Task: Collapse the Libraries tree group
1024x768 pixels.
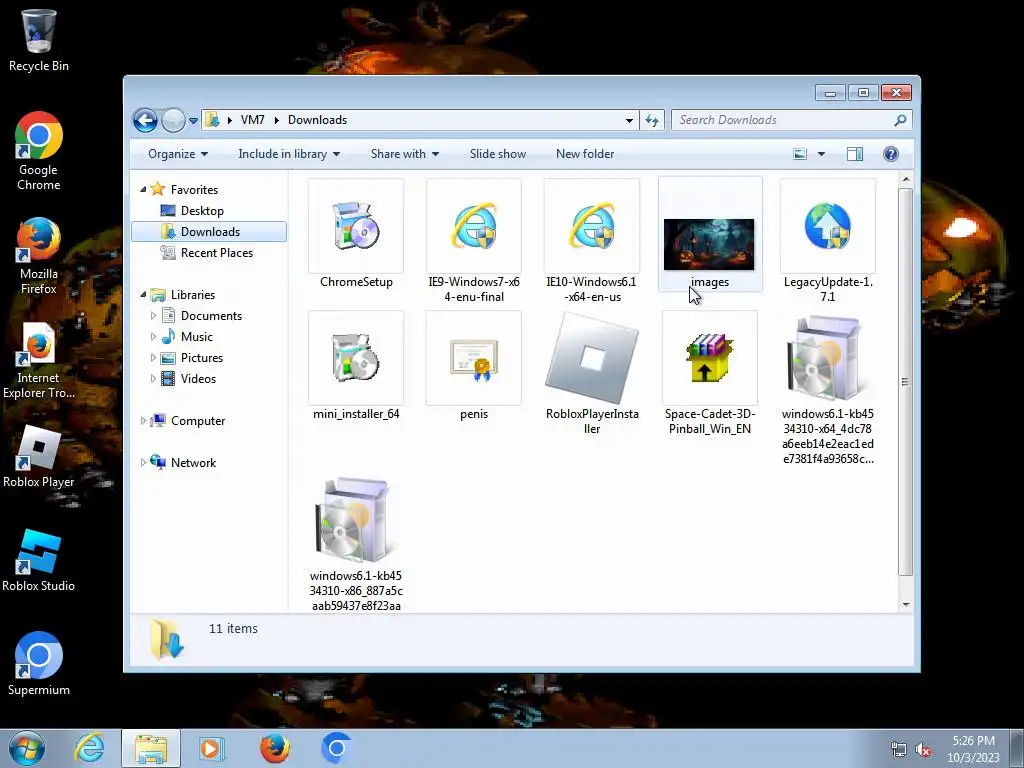Action: [x=143, y=295]
